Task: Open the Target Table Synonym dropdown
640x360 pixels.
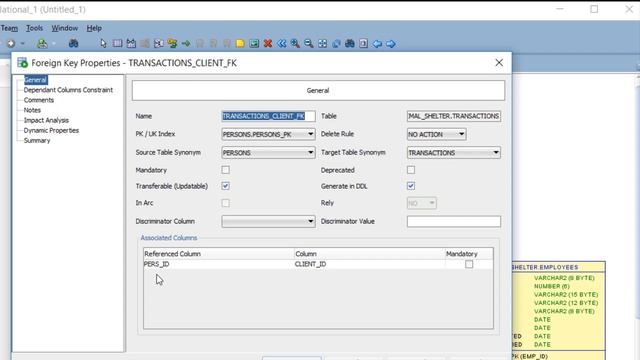Action: 453,153
